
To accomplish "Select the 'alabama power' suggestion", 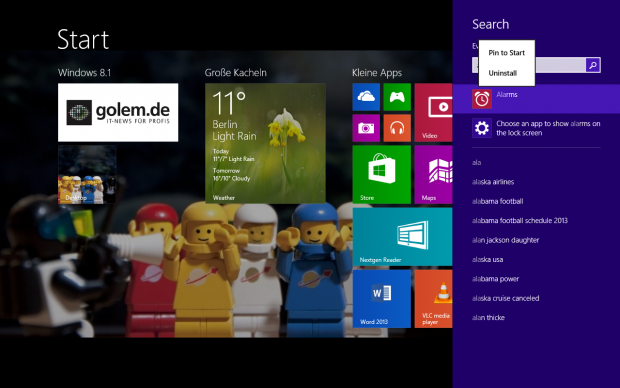I will tap(495, 279).
